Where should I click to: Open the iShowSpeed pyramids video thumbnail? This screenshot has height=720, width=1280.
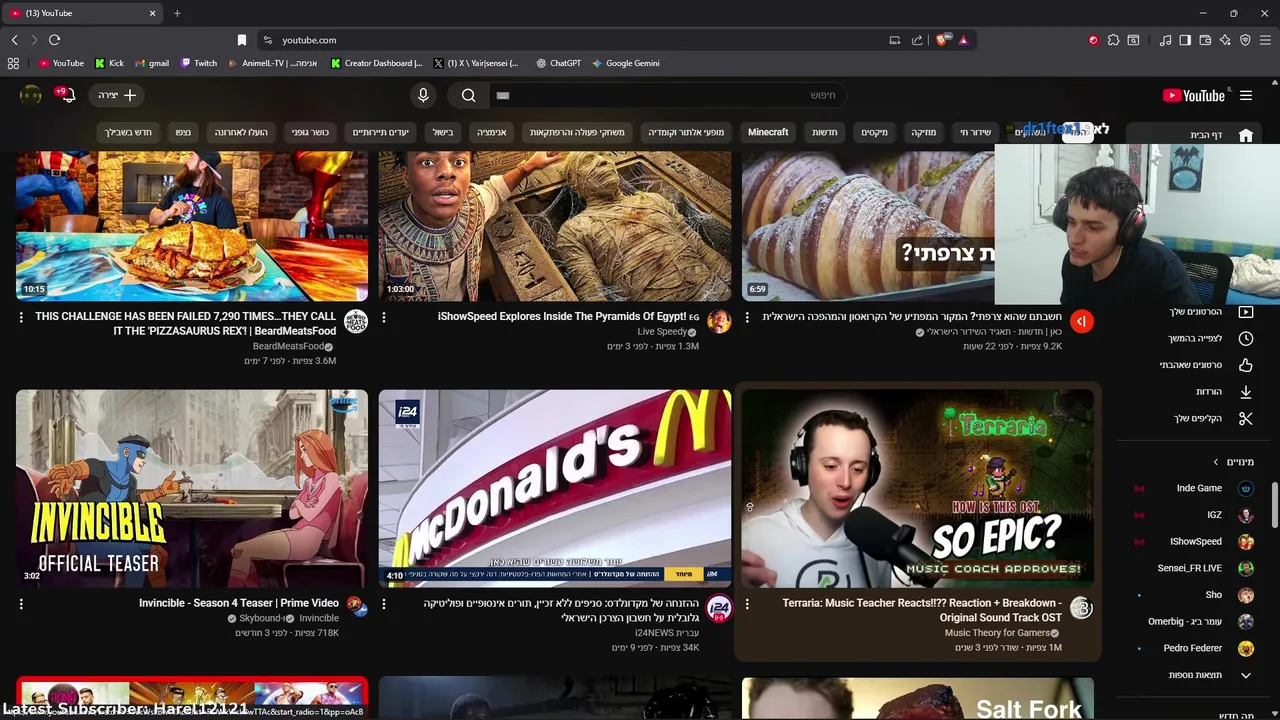click(x=555, y=225)
